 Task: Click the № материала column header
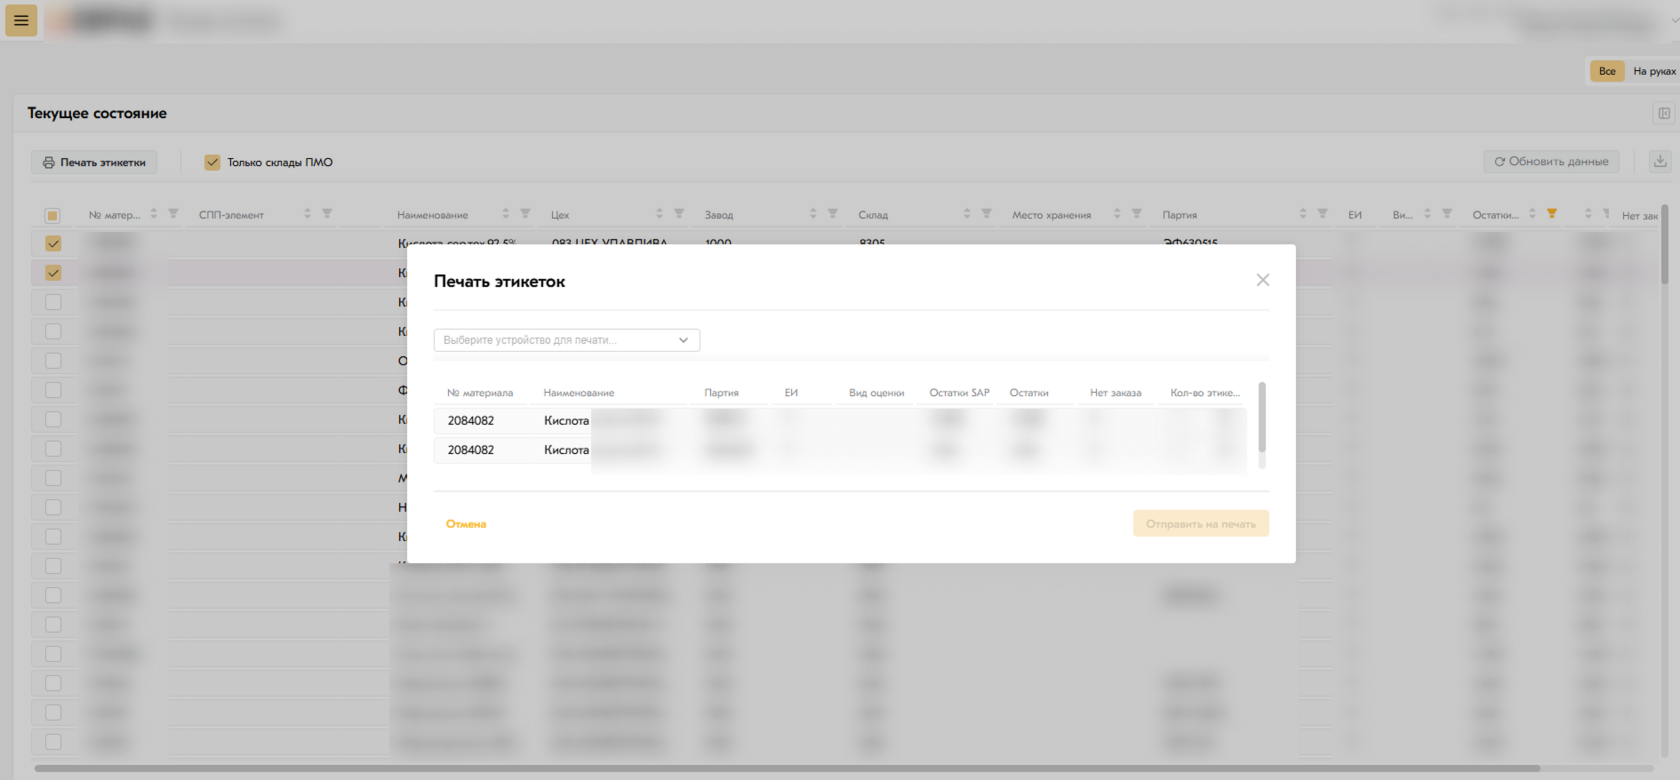coord(480,393)
